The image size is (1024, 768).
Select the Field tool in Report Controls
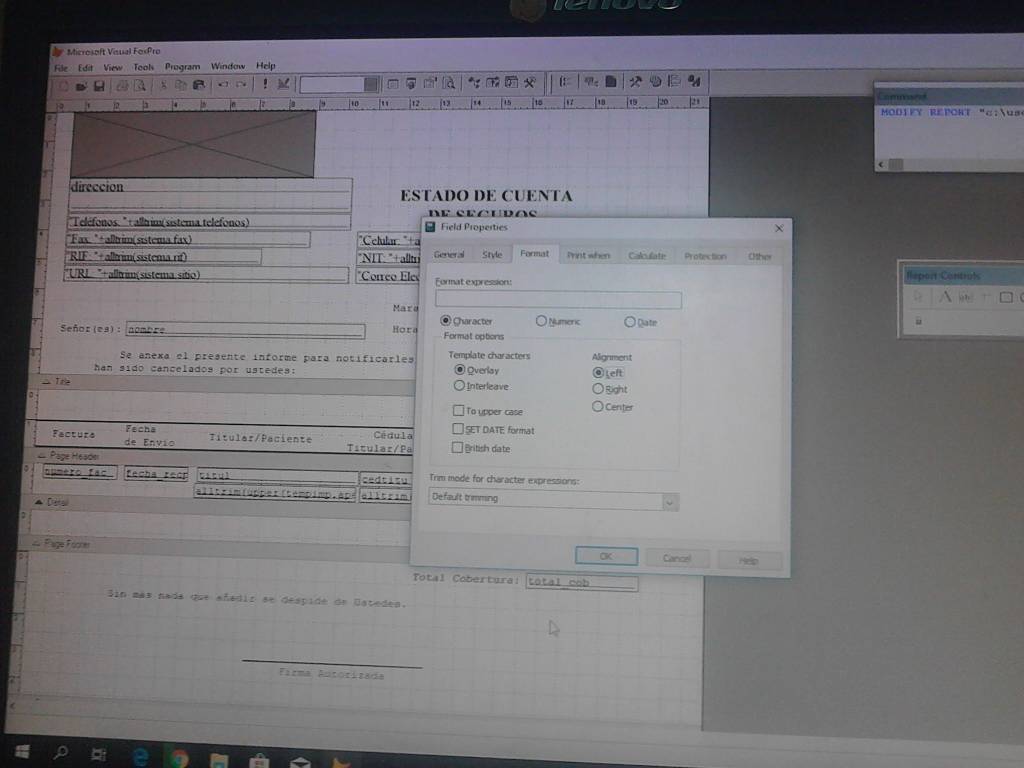pyautogui.click(x=965, y=297)
